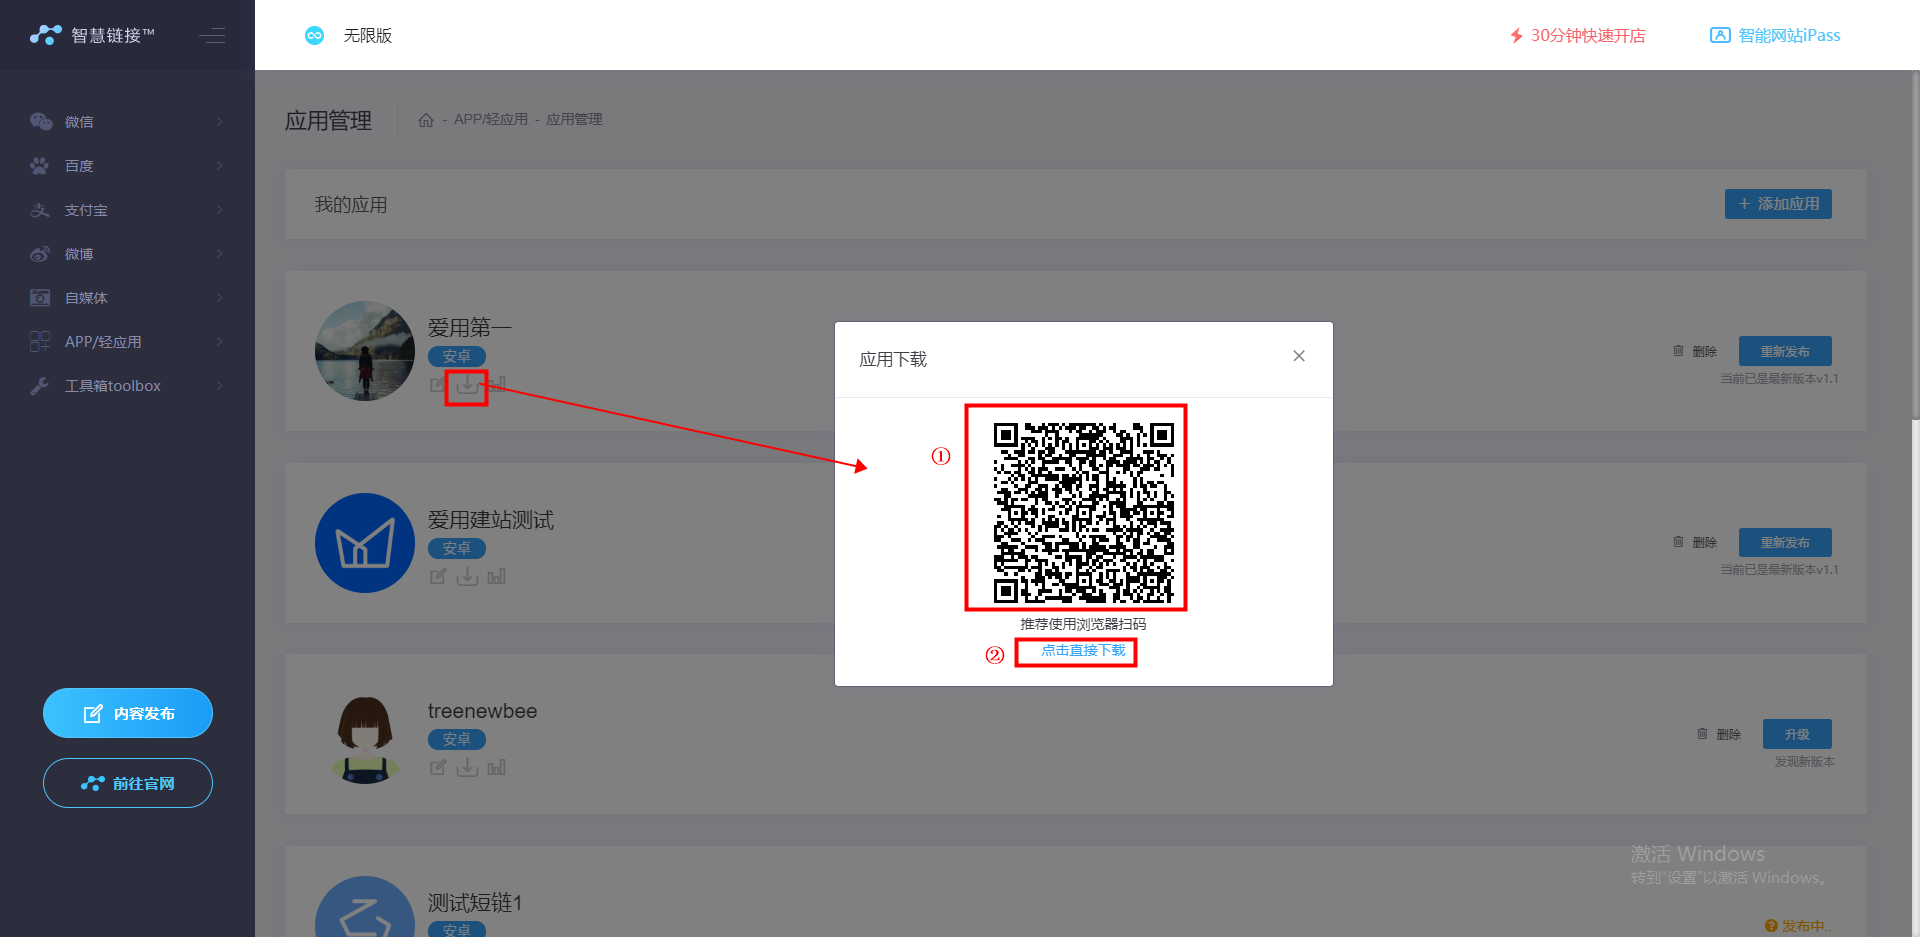Screen dimensions: 1920x937
Task: Click download icon for 爱用建站测试
Action: point(467,576)
